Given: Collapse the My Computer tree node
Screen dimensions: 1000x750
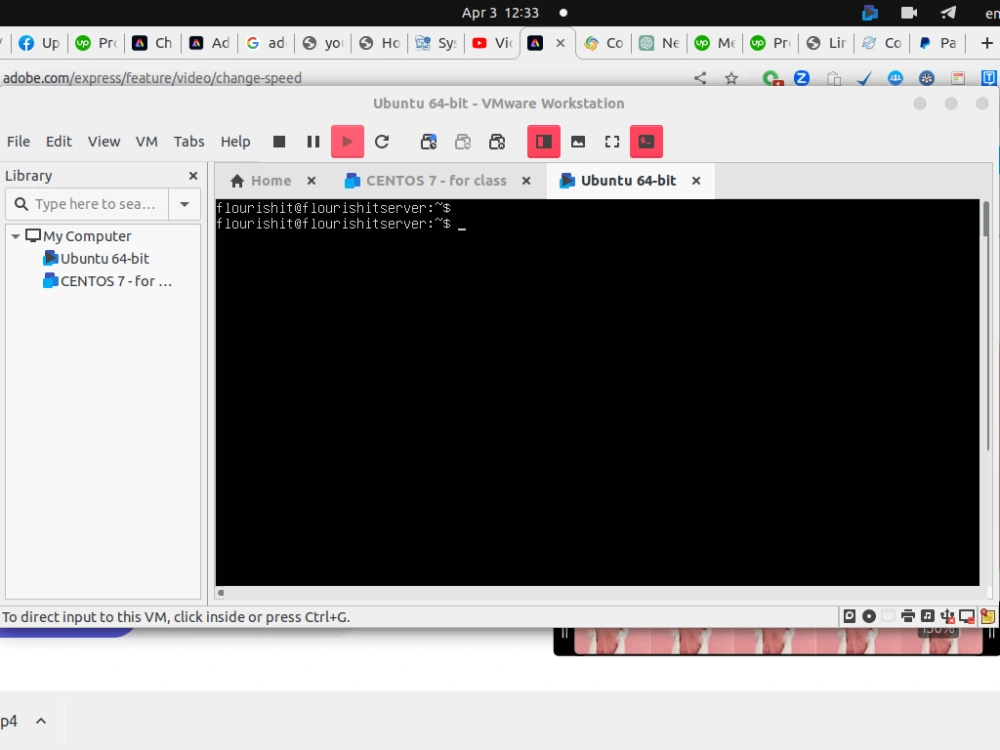Looking at the screenshot, I should (x=16, y=236).
